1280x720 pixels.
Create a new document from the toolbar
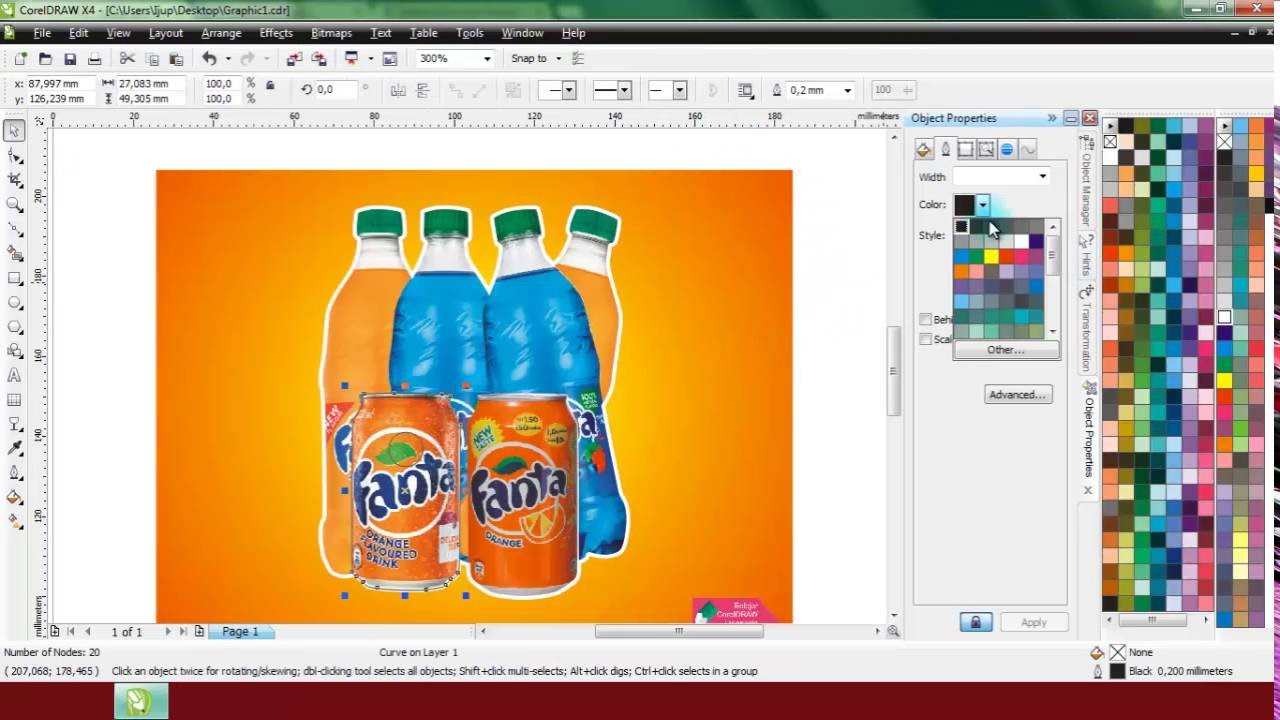[20, 59]
